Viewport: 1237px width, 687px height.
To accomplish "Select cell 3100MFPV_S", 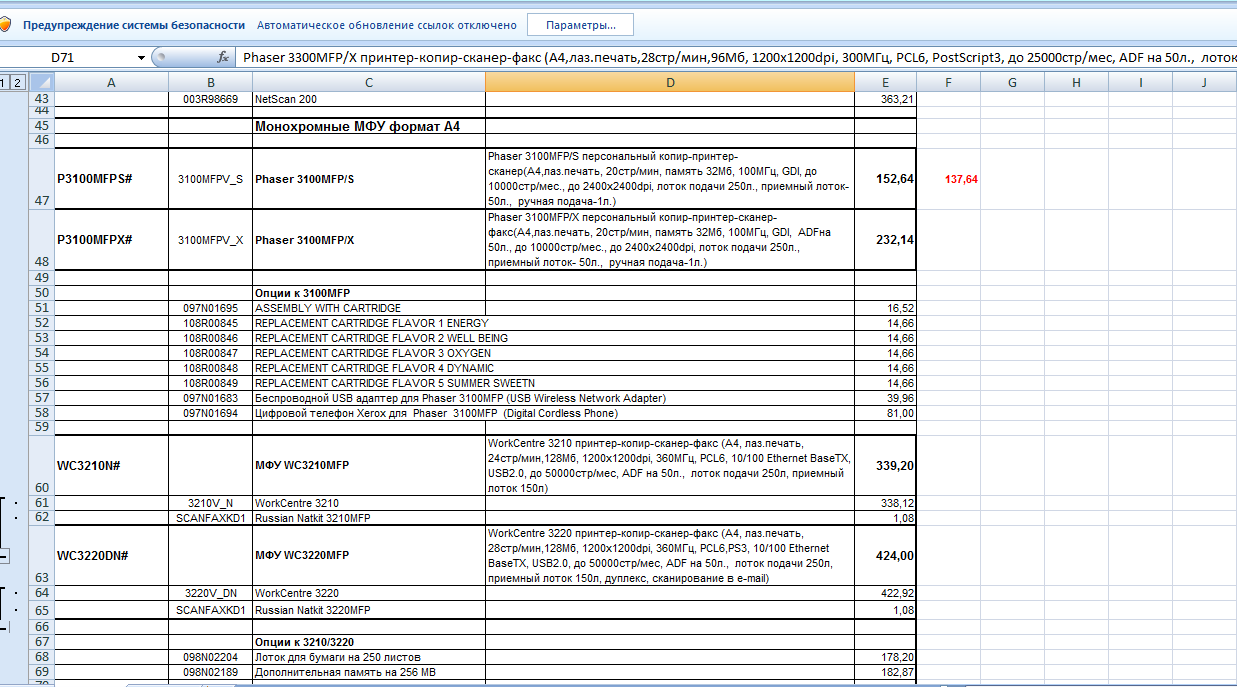I will click(x=210, y=179).
